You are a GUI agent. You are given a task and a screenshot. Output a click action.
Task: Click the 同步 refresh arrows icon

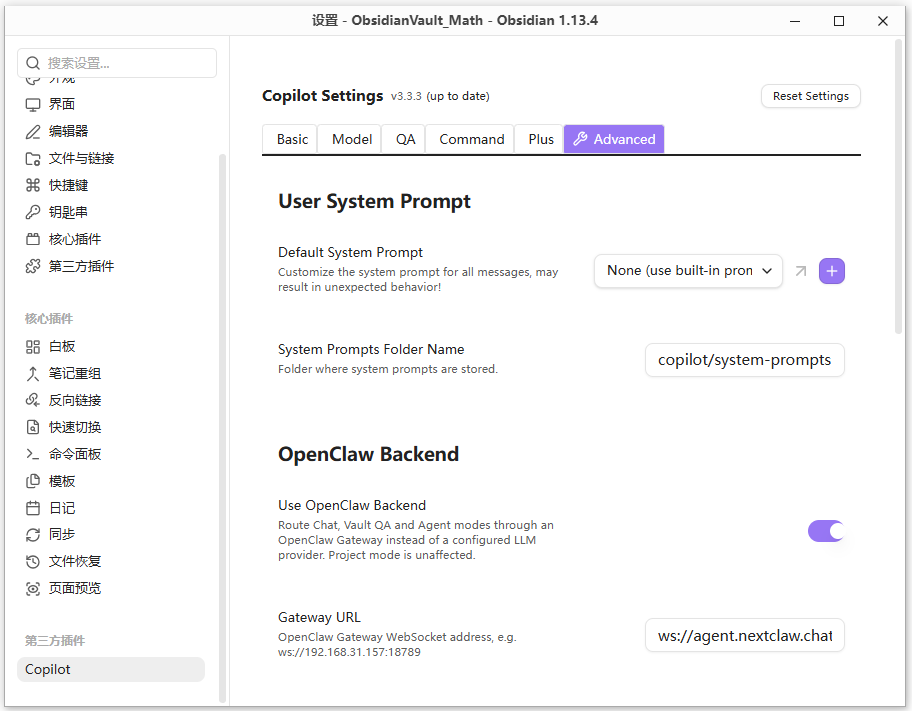coord(33,535)
